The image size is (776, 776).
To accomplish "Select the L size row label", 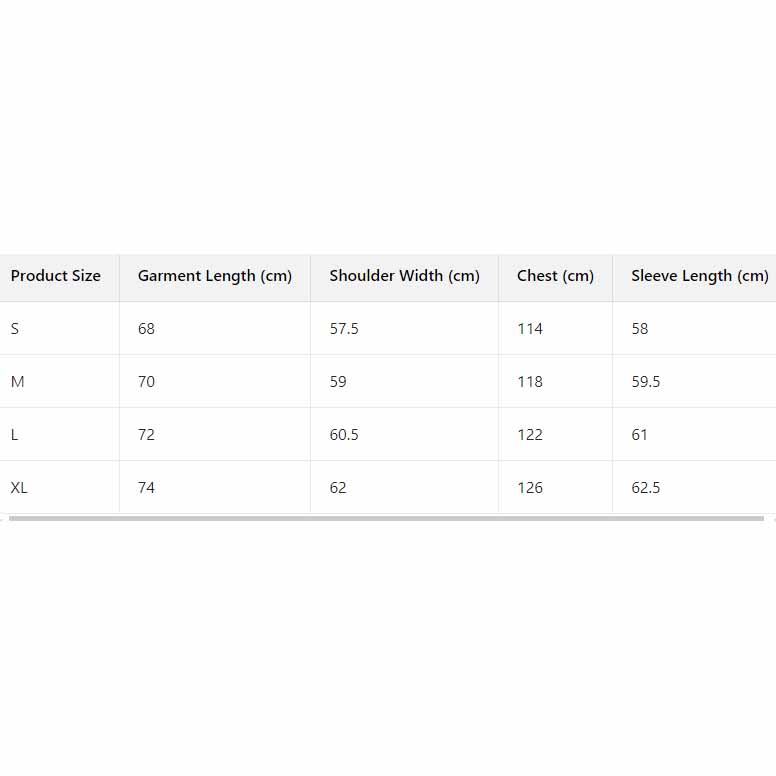I will (15, 435).
